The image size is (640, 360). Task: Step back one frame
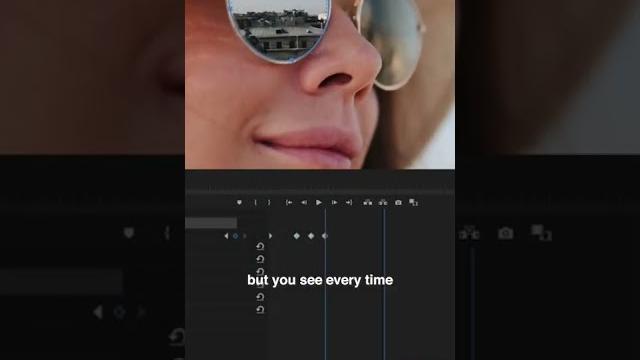point(304,202)
